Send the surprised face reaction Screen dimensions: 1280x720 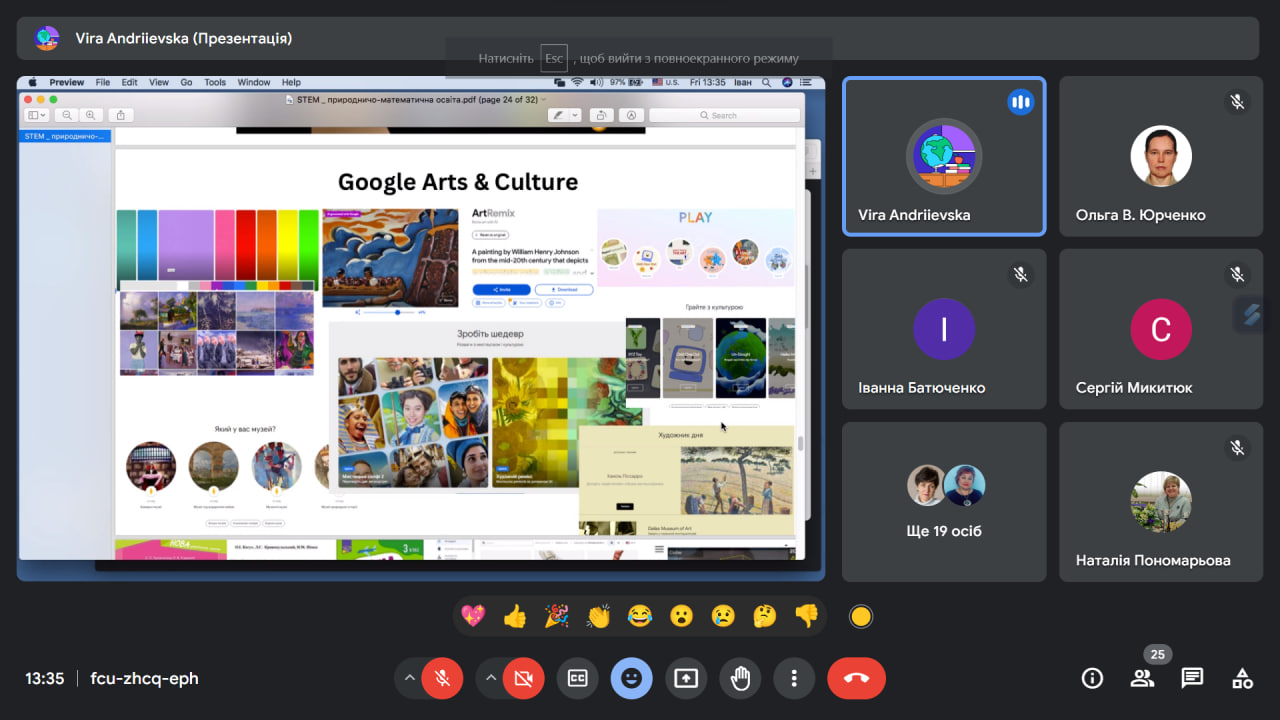(682, 616)
